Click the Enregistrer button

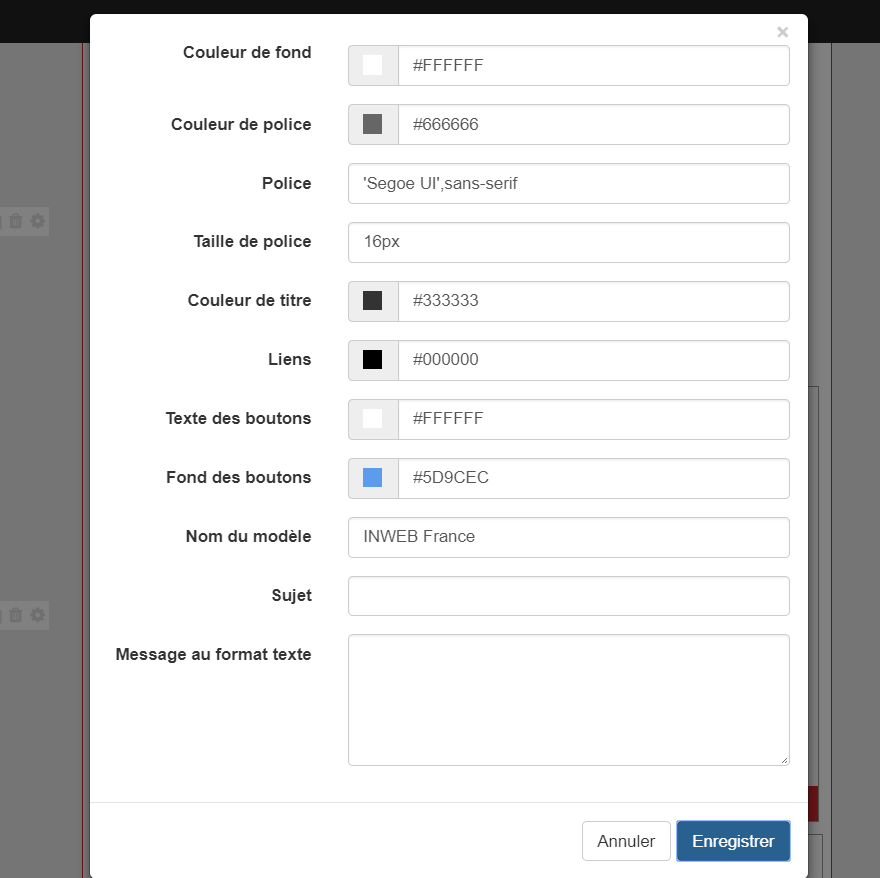733,840
